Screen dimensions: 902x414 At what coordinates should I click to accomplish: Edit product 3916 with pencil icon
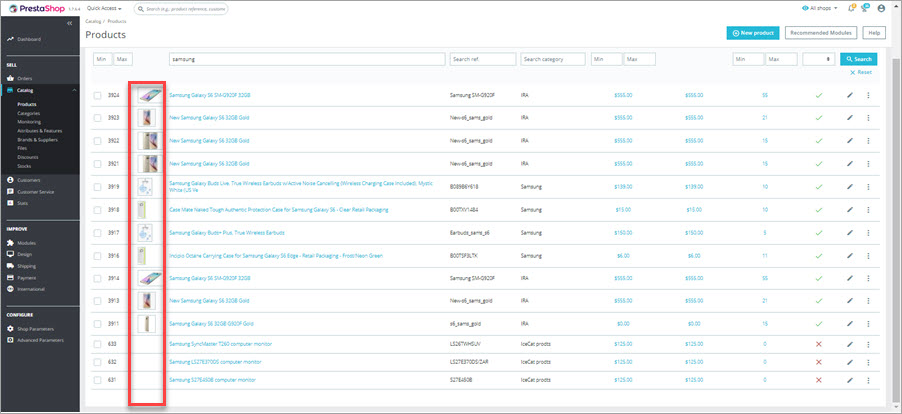(850, 256)
